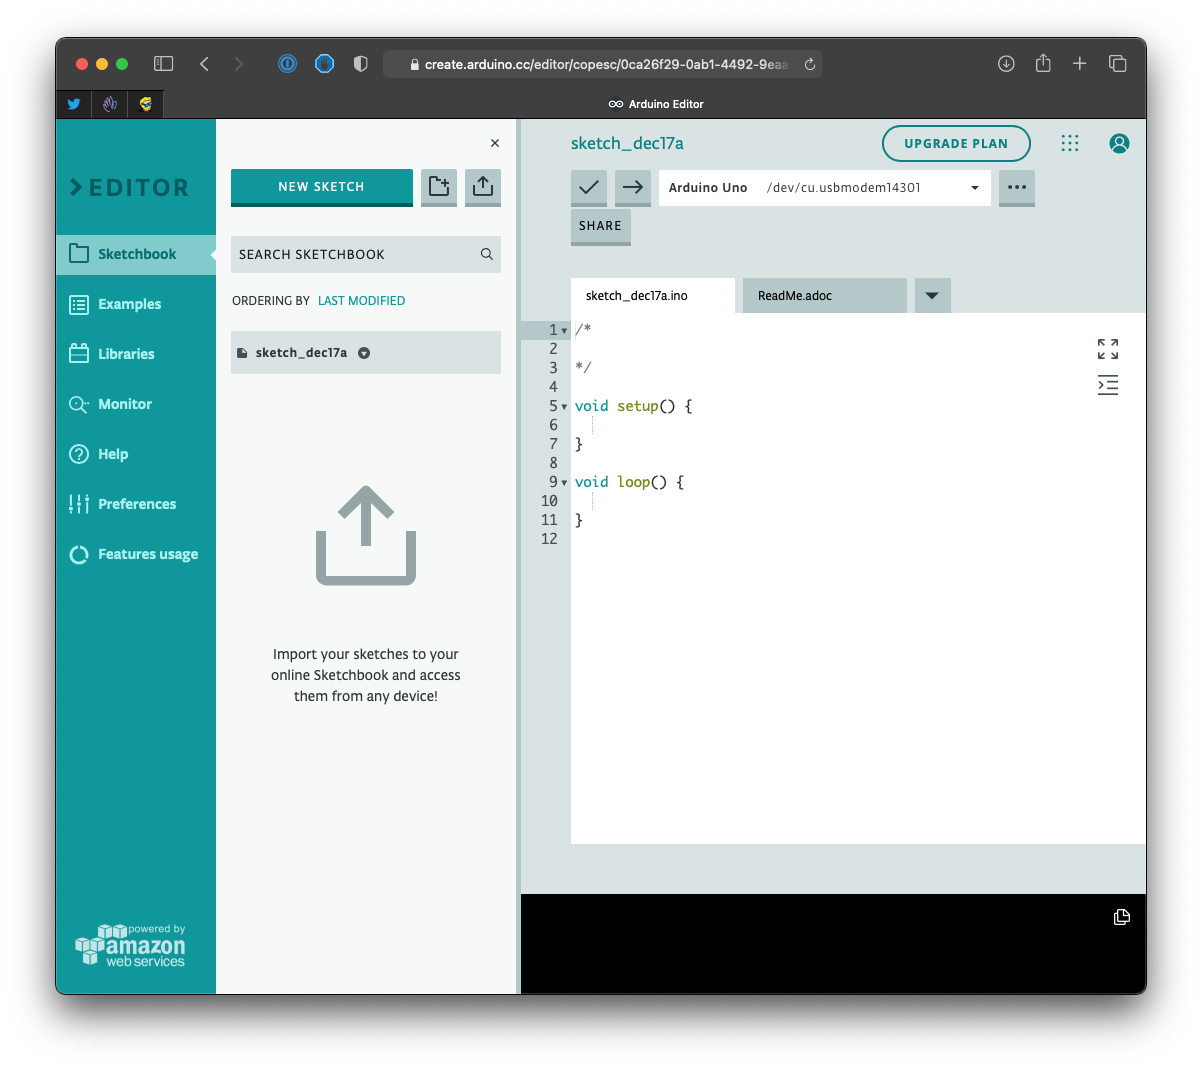Click the Upload arrow button
Screen dimensions: 1202x1068
click(x=633, y=187)
